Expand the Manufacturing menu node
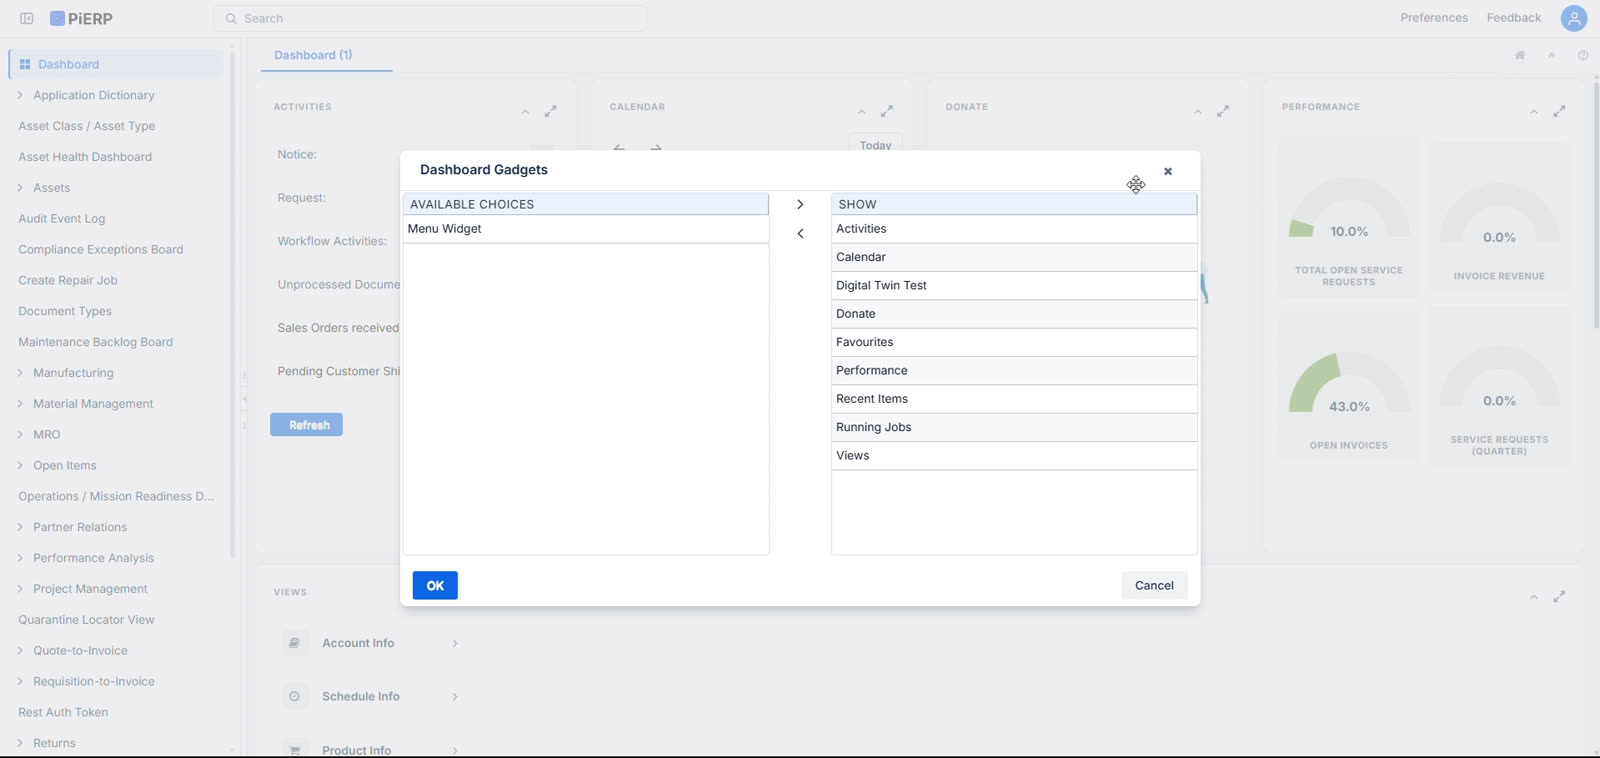1600x758 pixels. (20, 373)
